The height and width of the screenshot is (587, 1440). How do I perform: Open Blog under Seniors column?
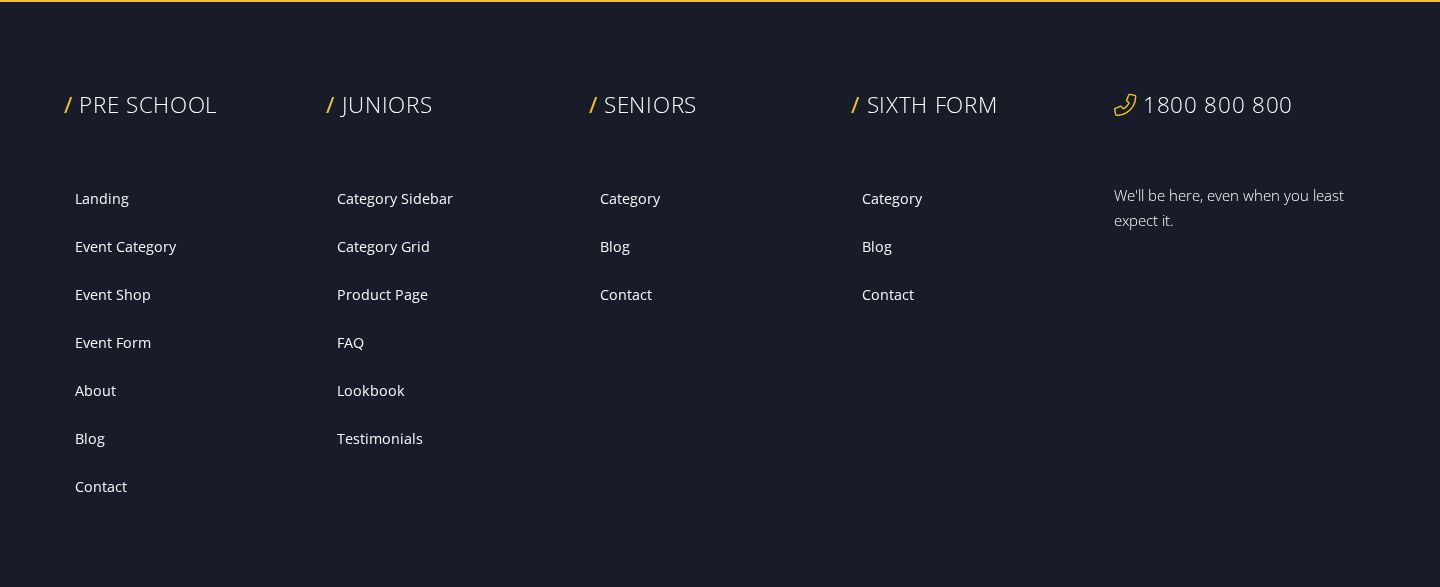pyautogui.click(x=615, y=247)
